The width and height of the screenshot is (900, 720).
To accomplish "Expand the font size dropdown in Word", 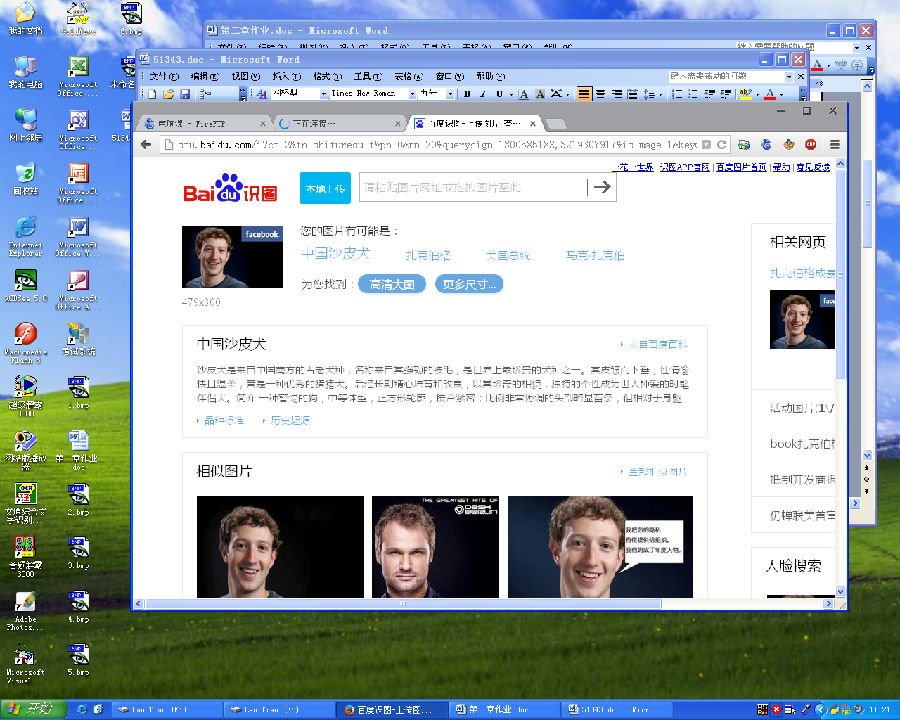I will point(451,94).
